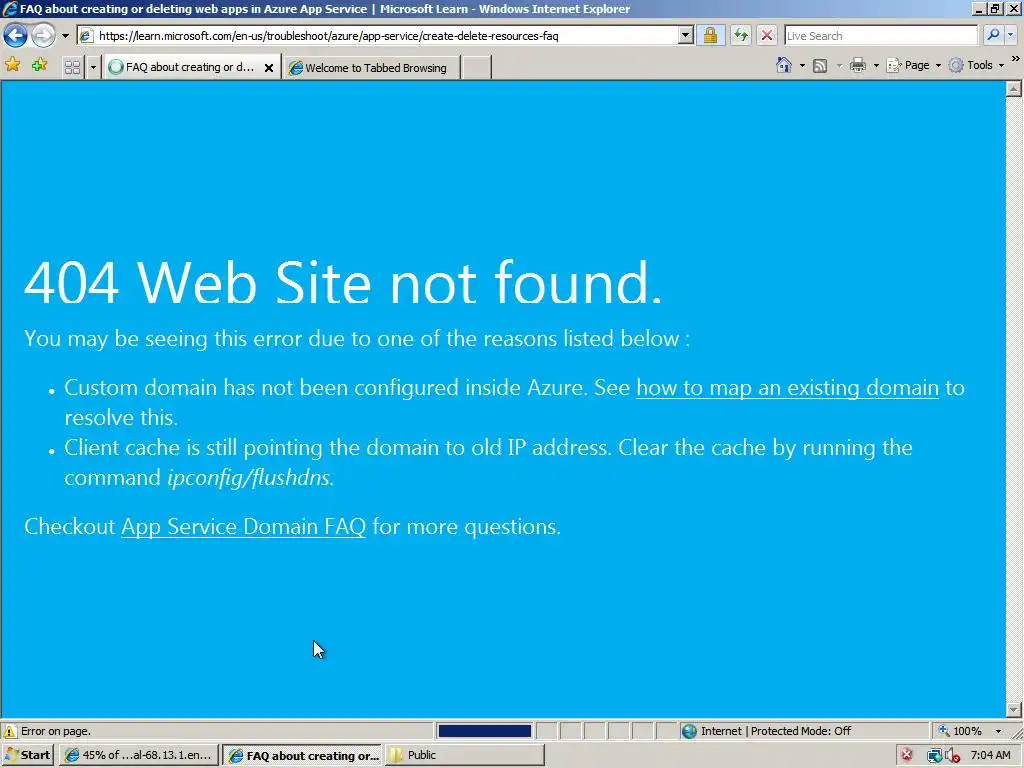
Task: Click 'Internet | Protected Mode: Off' status text
Action: 776,731
